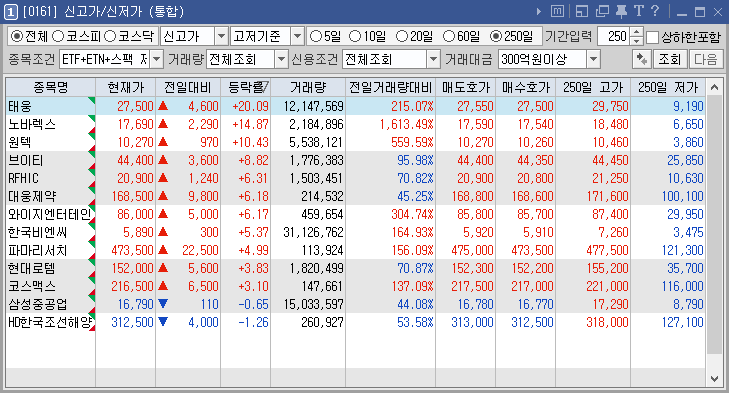
Task: Open the 거래량 전체조회 dropdown
Action: pos(281,59)
